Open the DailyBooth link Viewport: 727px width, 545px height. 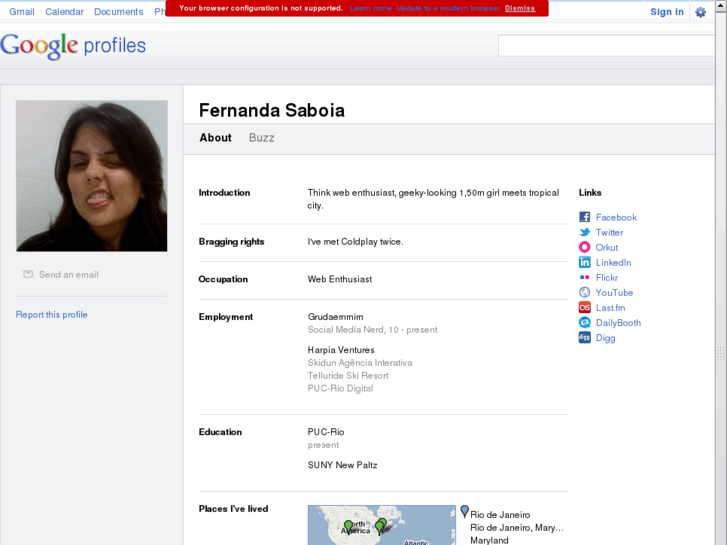[x=619, y=323]
